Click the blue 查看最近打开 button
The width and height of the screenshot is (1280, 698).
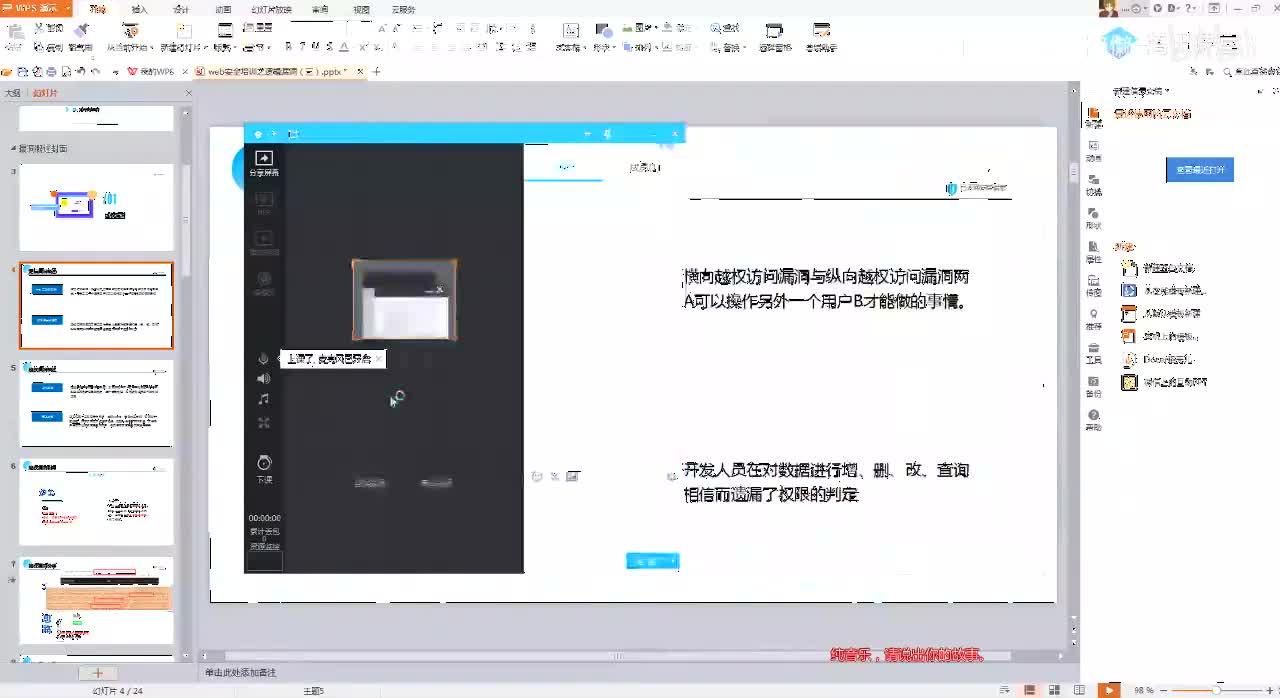[x=1200, y=170]
